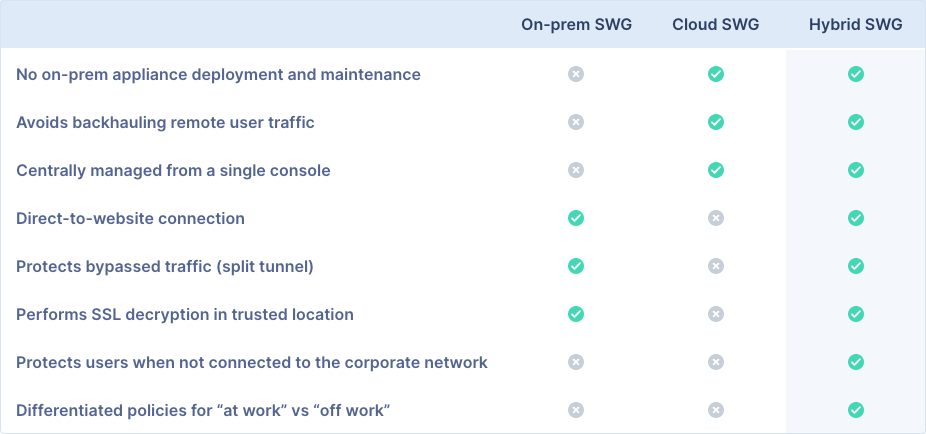Click the On-prem SWG column header
The width and height of the screenshot is (926, 434).
[x=576, y=25]
